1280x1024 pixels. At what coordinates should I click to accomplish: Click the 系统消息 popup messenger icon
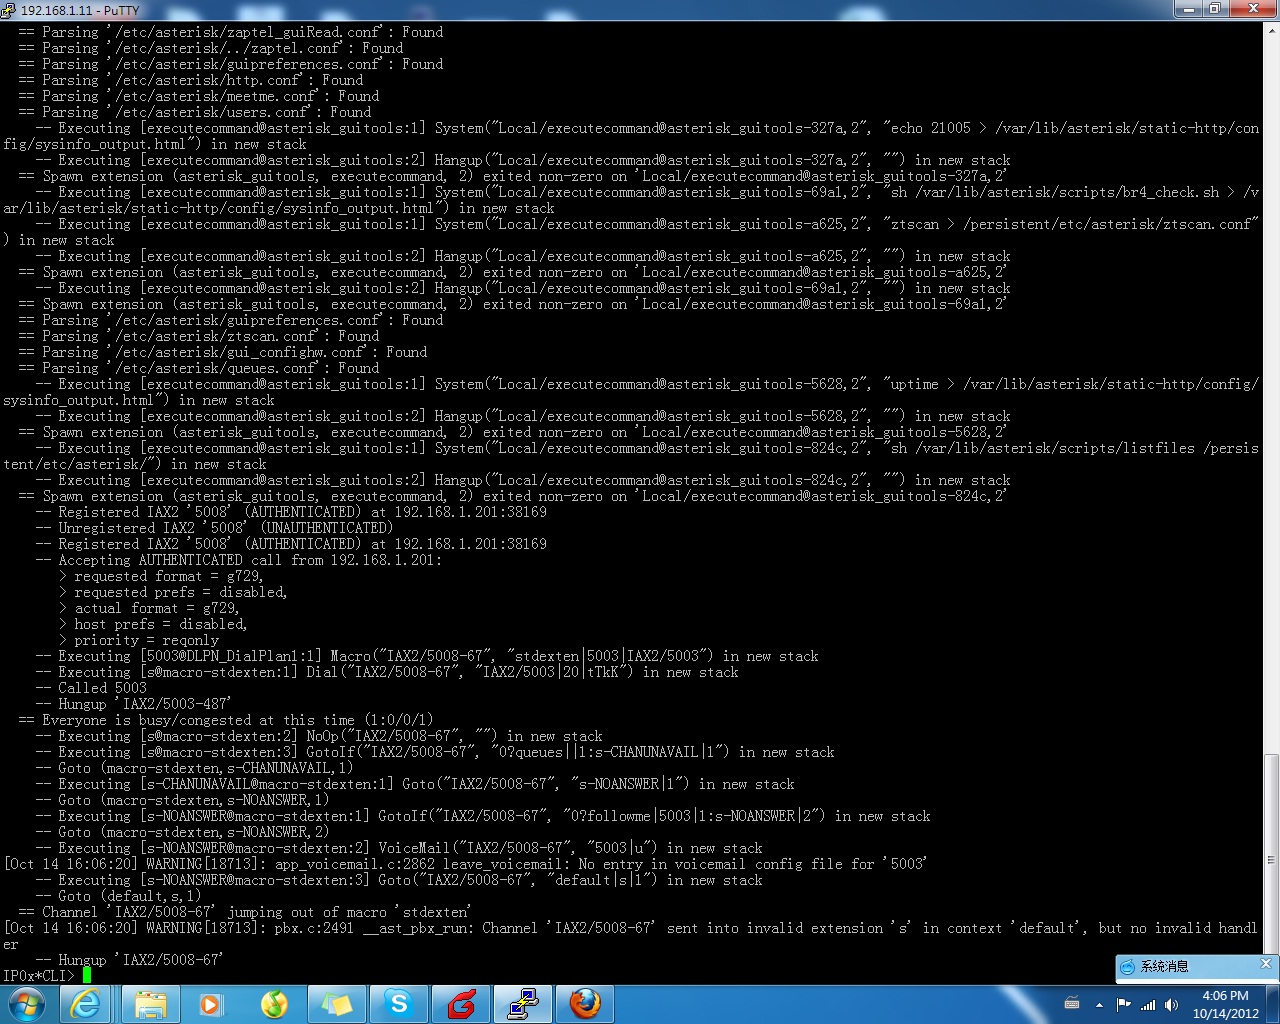point(1128,967)
